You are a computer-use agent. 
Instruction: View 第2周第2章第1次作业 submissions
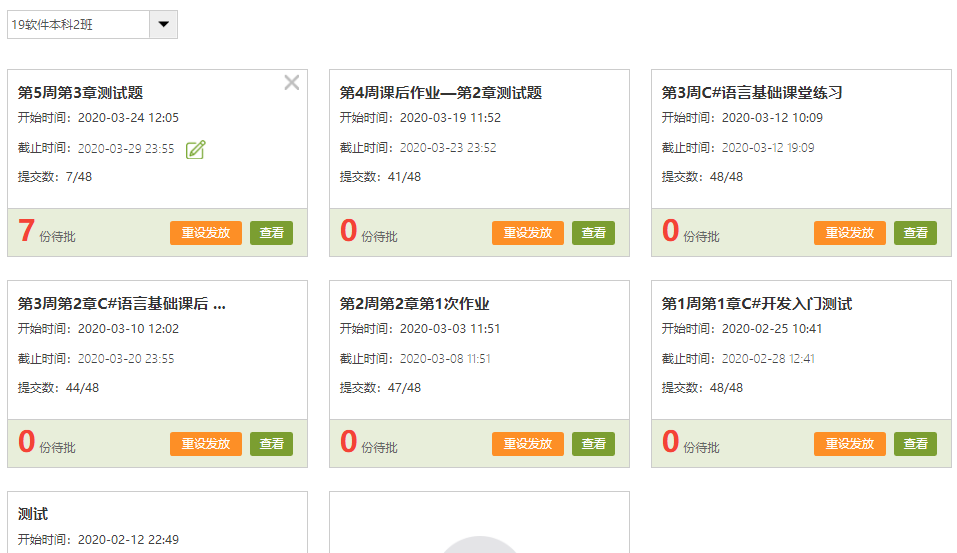[x=593, y=444]
